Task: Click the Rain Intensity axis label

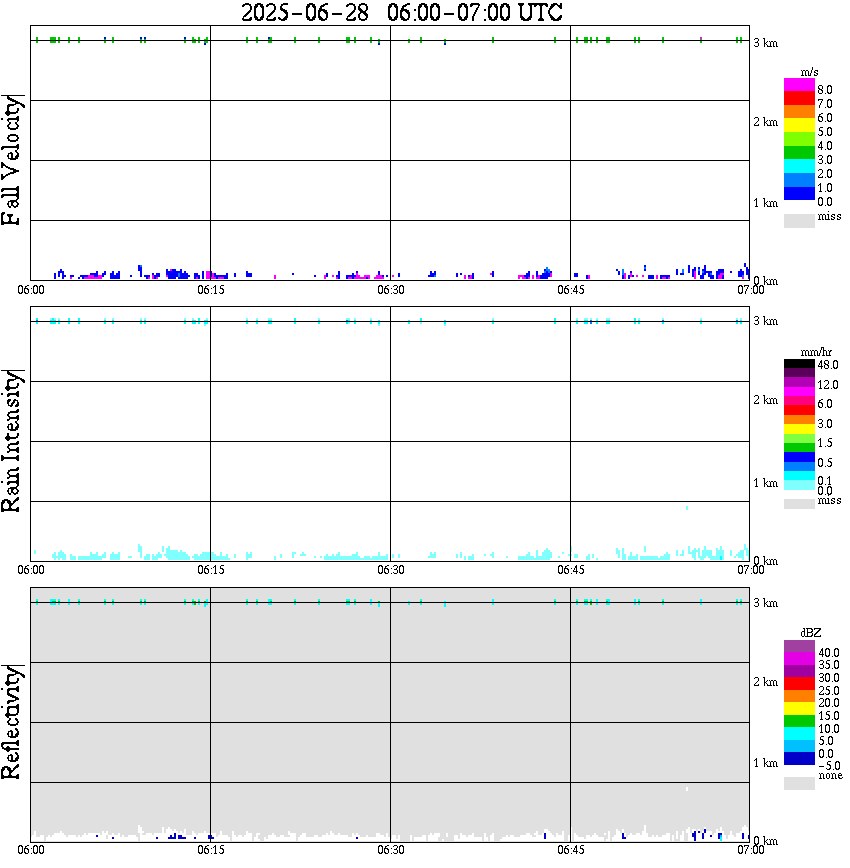Action: point(12,441)
